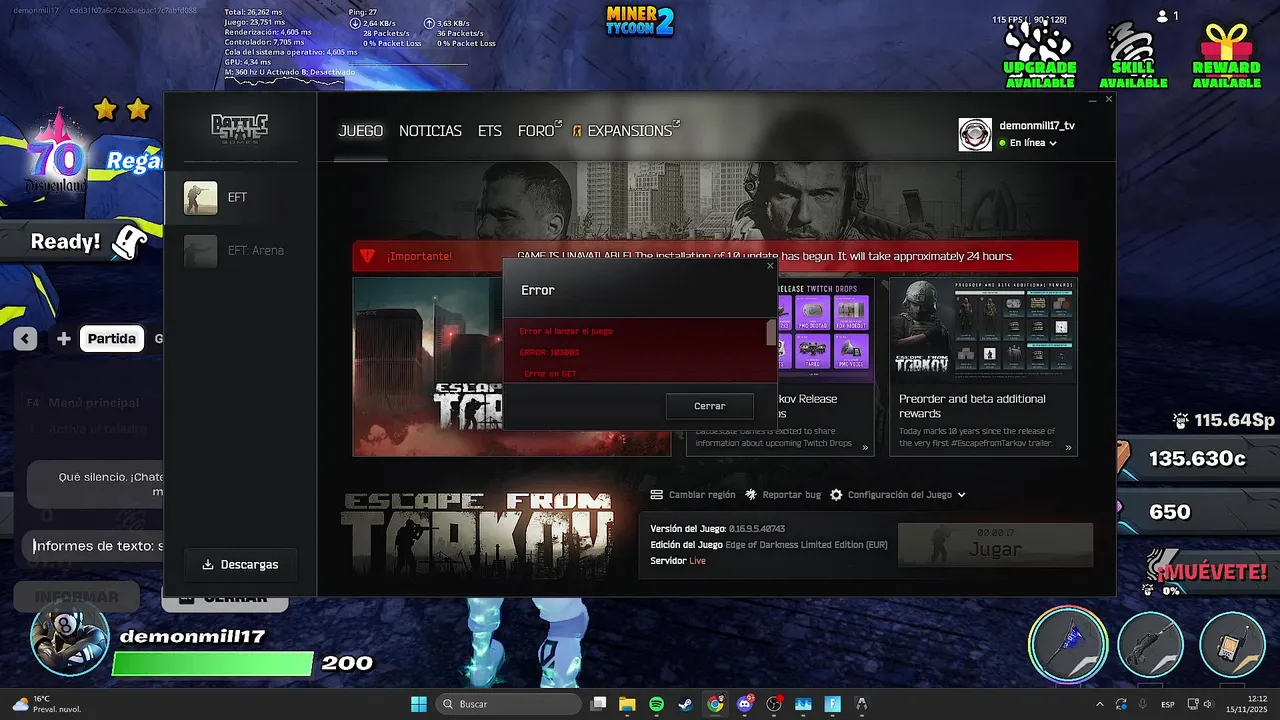This screenshot has width=1280, height=720.
Task: Click the back arrow beside Partida
Action: pyautogui.click(x=25, y=339)
